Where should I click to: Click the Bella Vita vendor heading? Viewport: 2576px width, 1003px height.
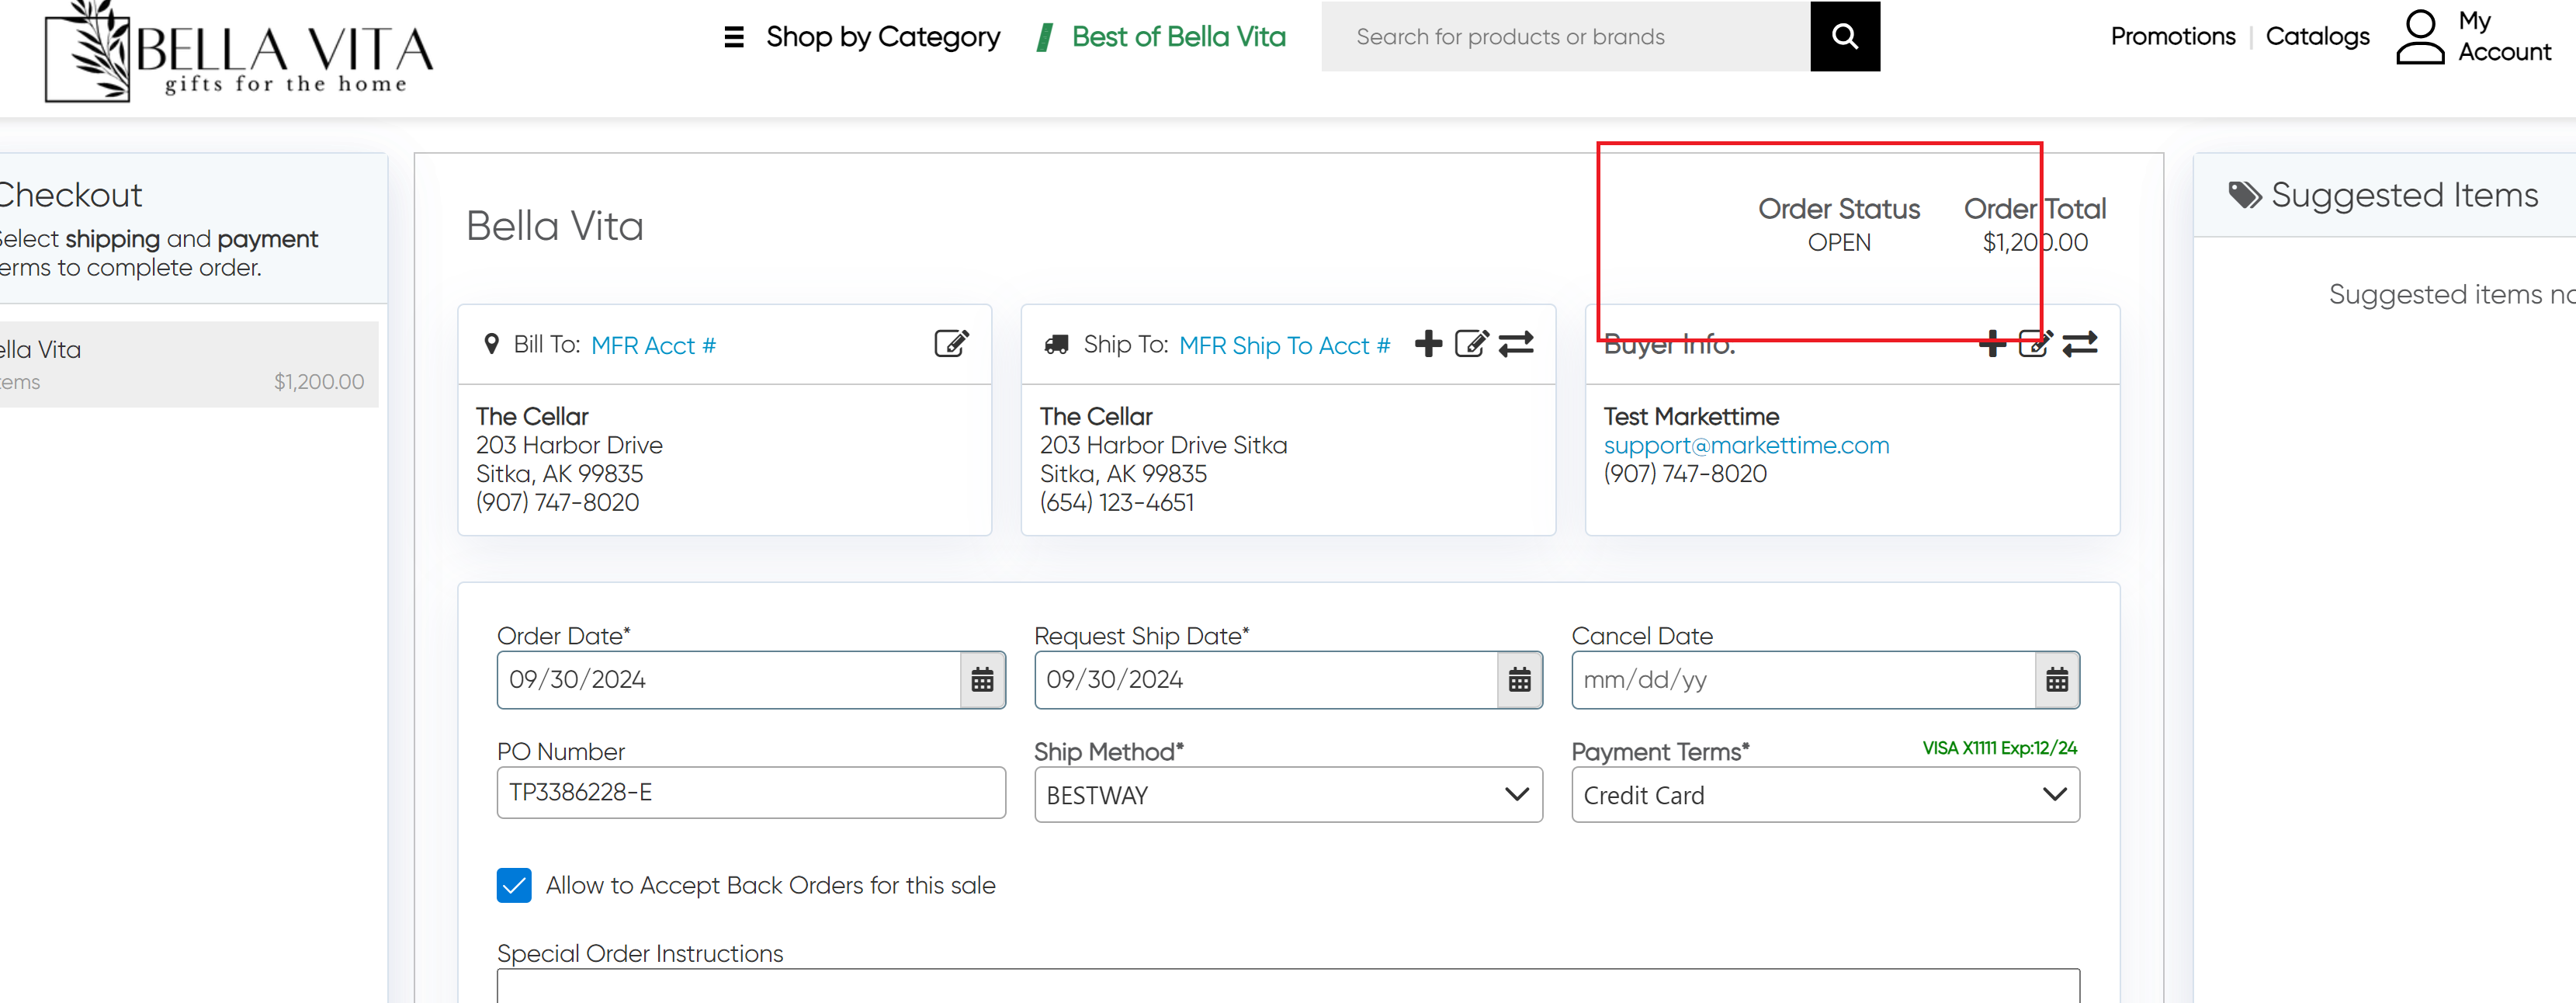pos(555,226)
